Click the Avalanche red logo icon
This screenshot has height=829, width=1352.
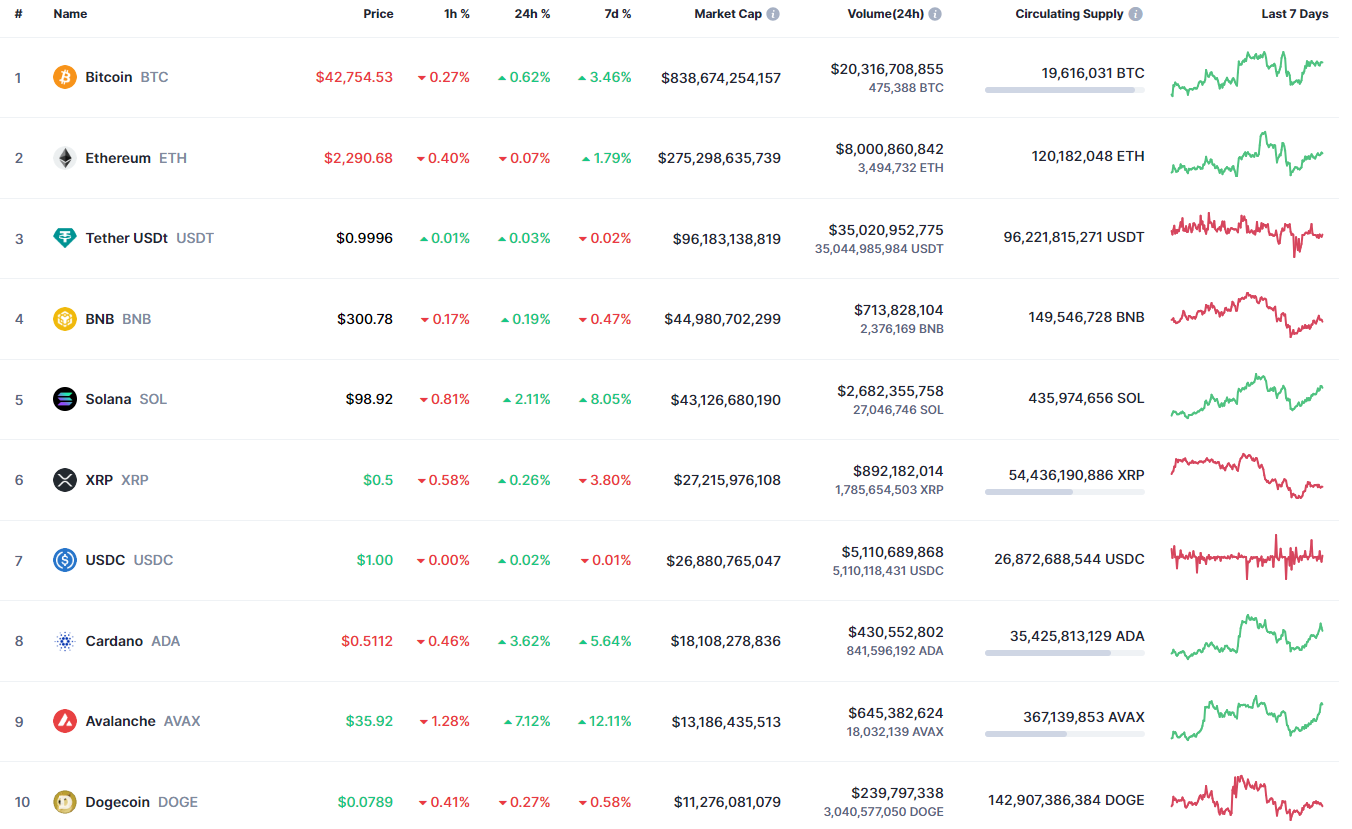coord(65,721)
